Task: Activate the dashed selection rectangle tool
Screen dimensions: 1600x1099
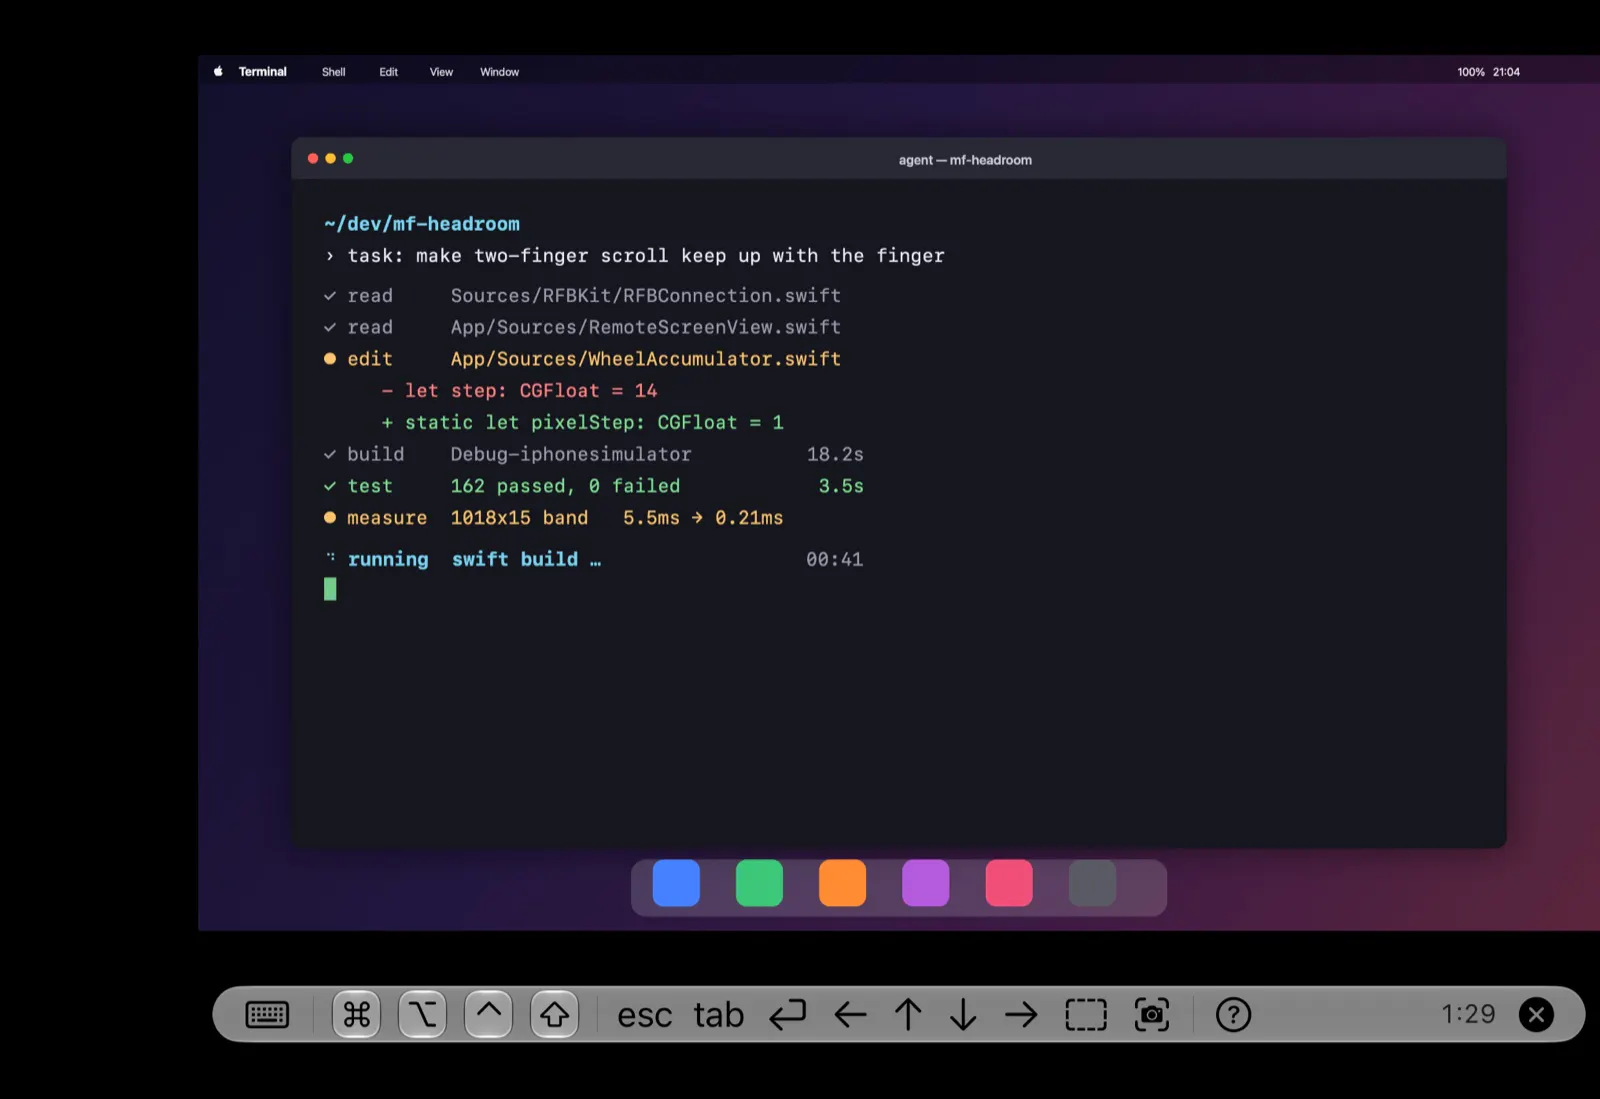Action: click(1086, 1015)
